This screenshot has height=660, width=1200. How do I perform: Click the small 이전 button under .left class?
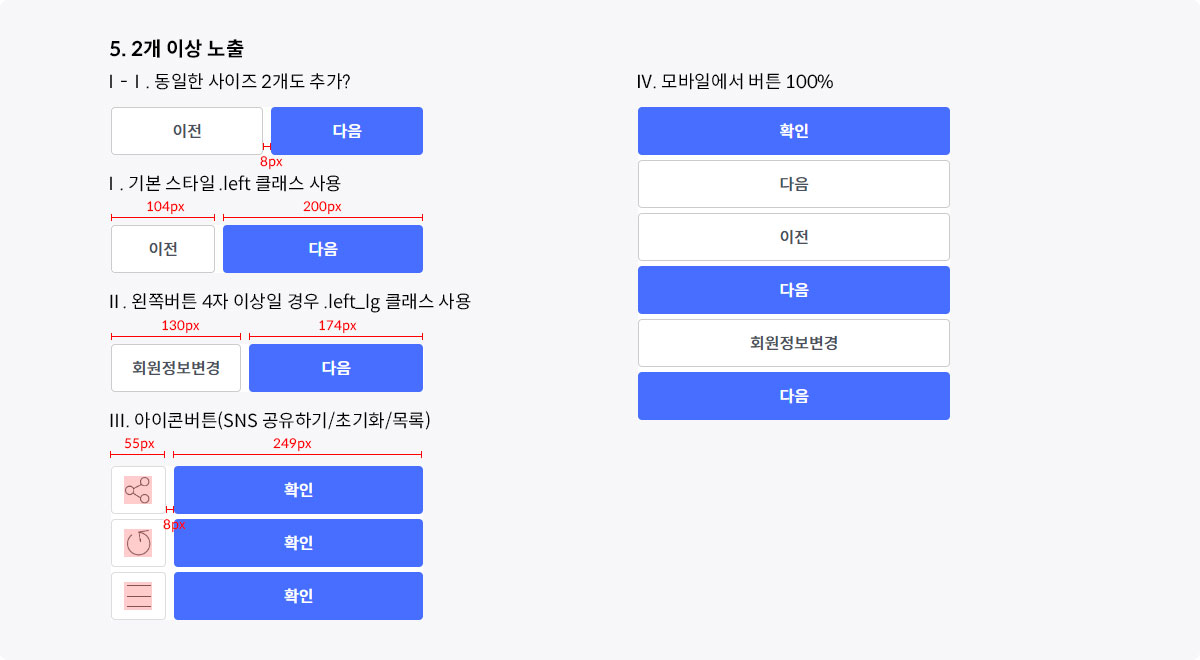[163, 249]
